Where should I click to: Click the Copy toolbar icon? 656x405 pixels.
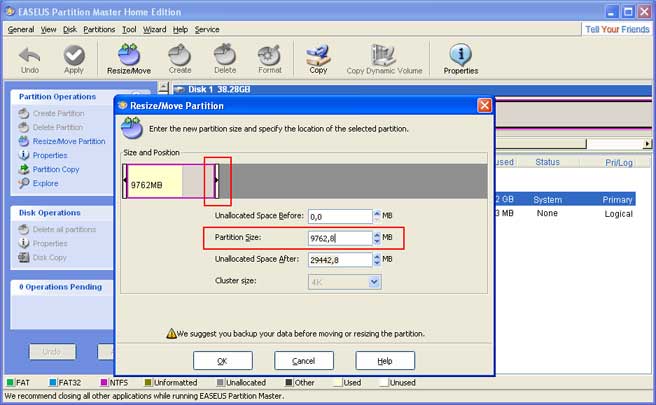[x=318, y=54]
